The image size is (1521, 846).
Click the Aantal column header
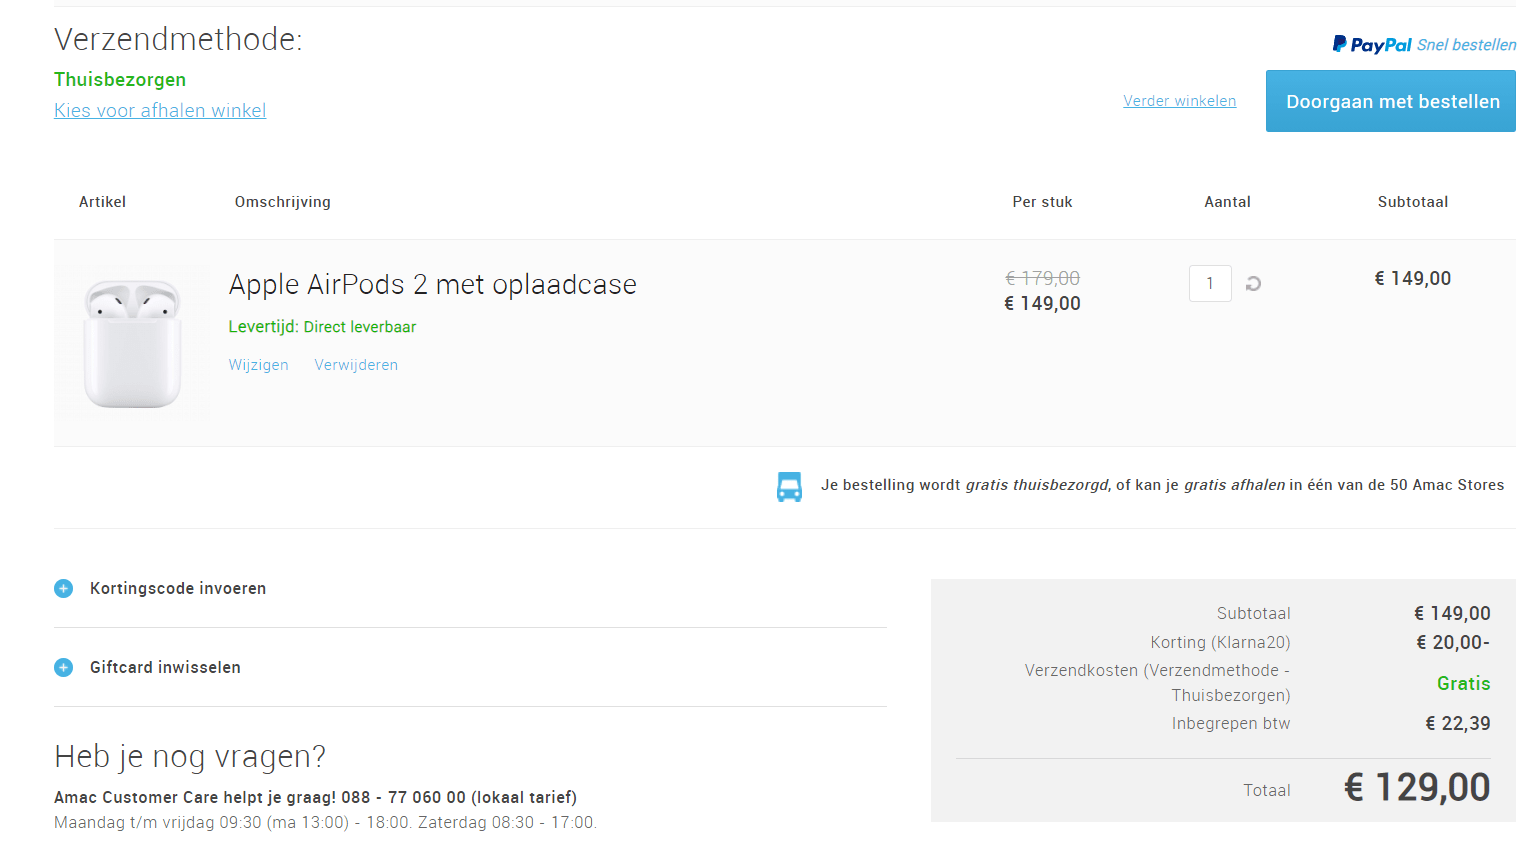(1227, 202)
